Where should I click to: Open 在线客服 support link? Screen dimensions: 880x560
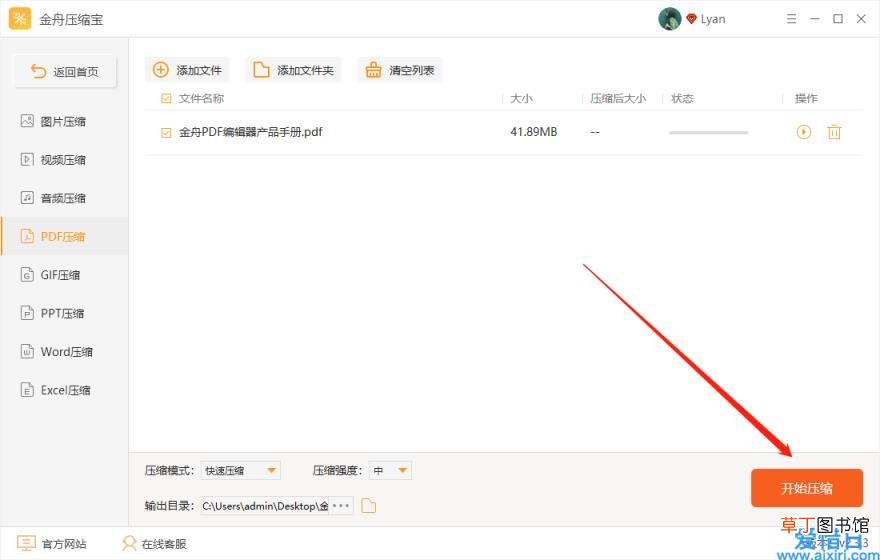coord(154,543)
